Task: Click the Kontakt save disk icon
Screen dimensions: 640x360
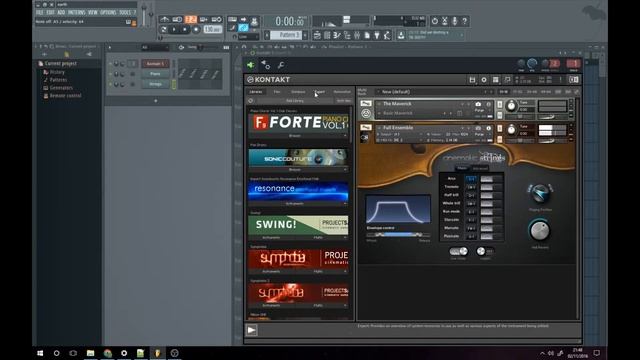Action: [x=472, y=80]
